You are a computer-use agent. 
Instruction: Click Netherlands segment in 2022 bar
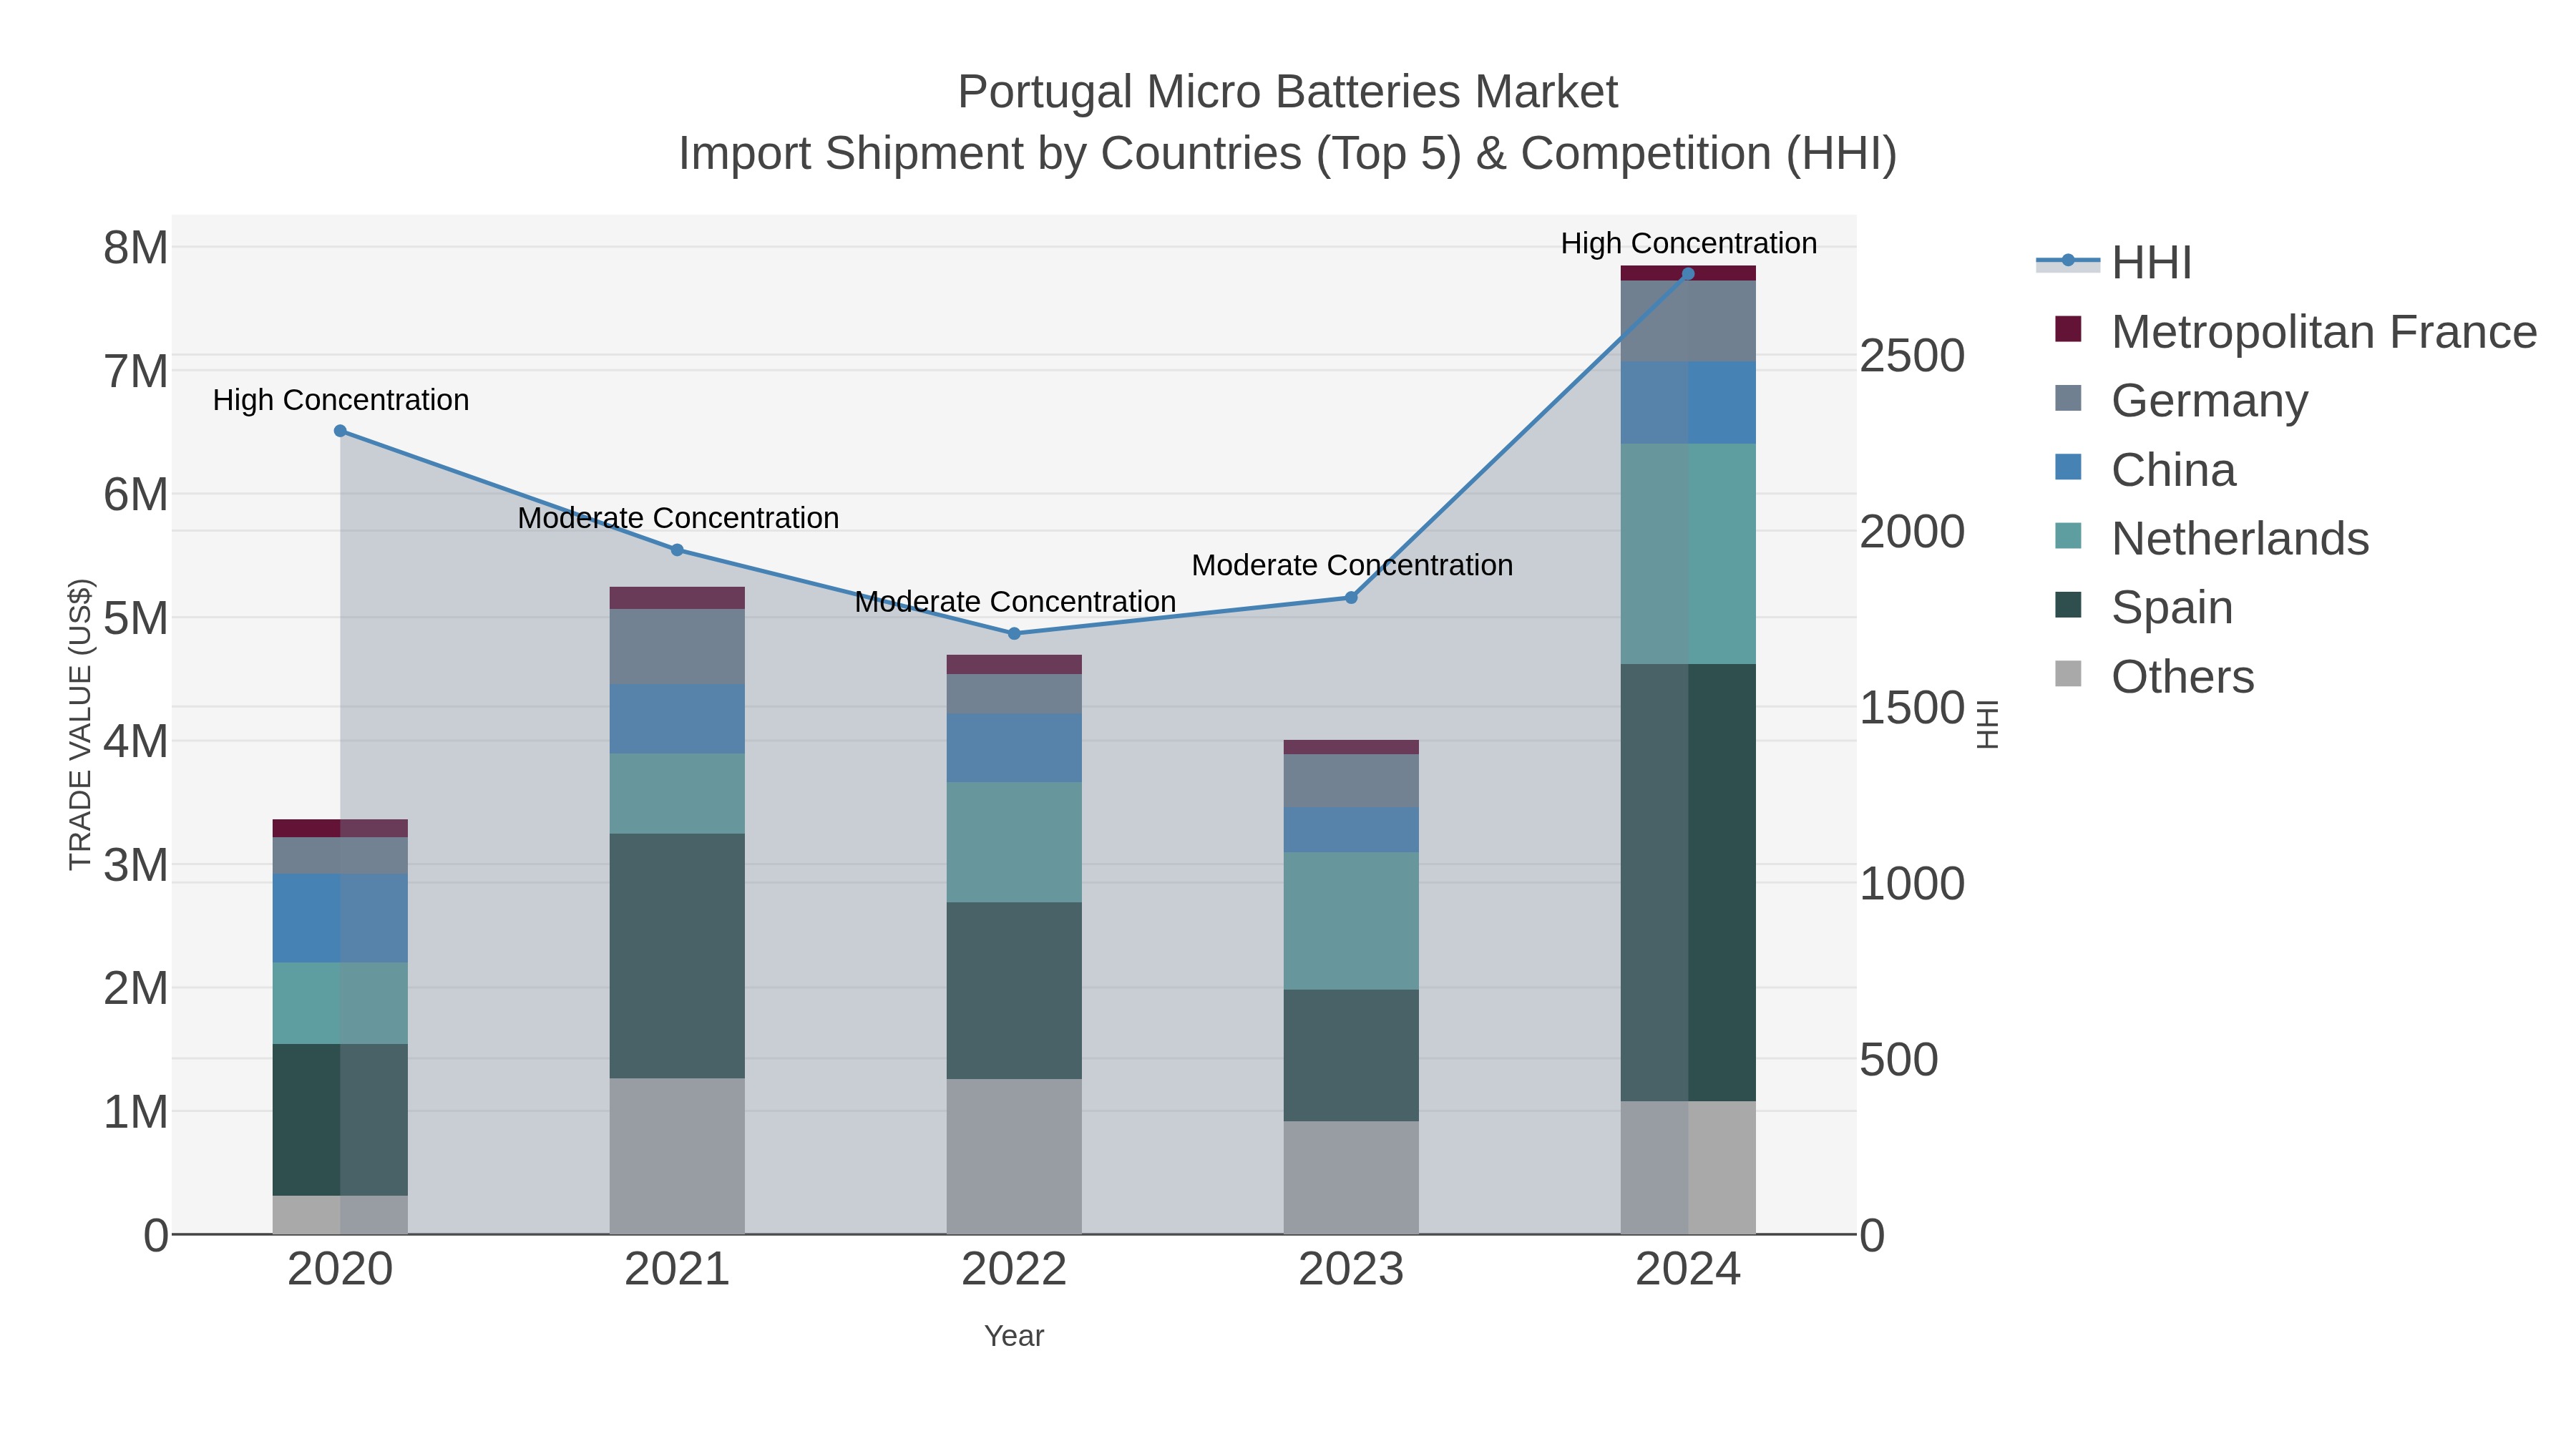[x=1014, y=843]
